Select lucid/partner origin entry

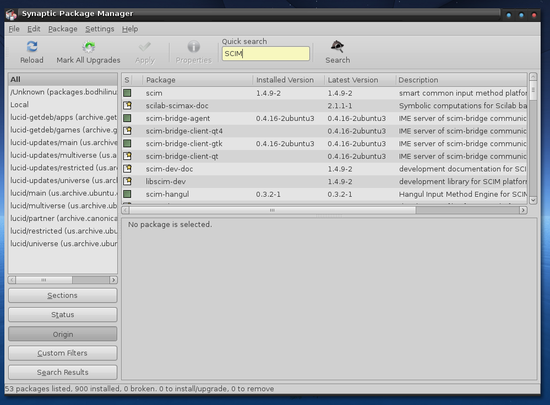[x=63, y=218]
